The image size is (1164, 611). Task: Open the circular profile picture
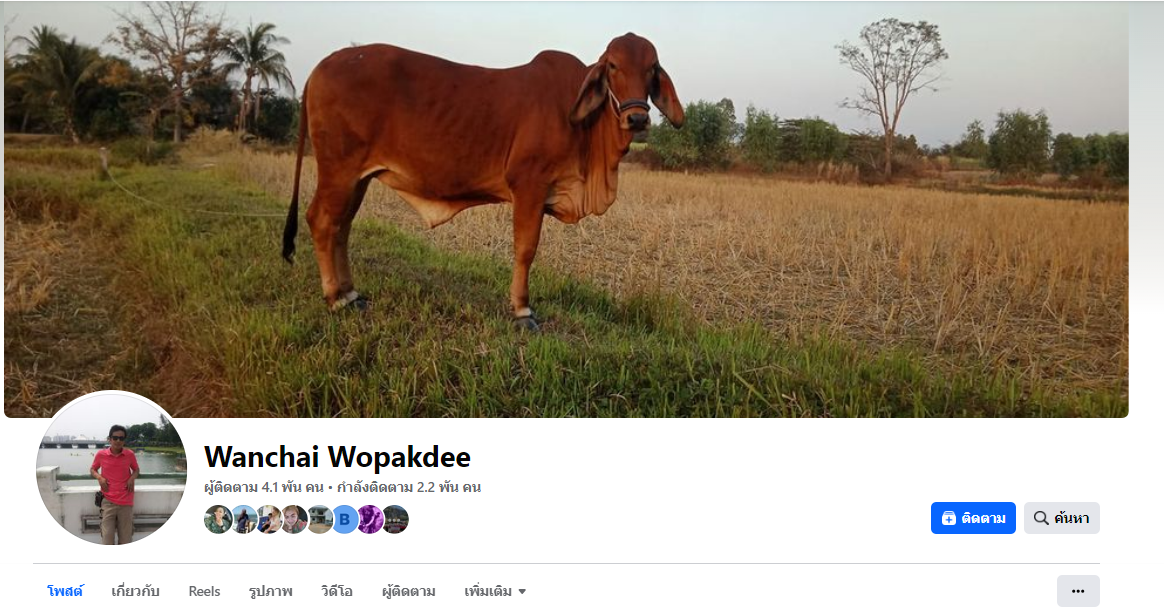[x=111, y=468]
